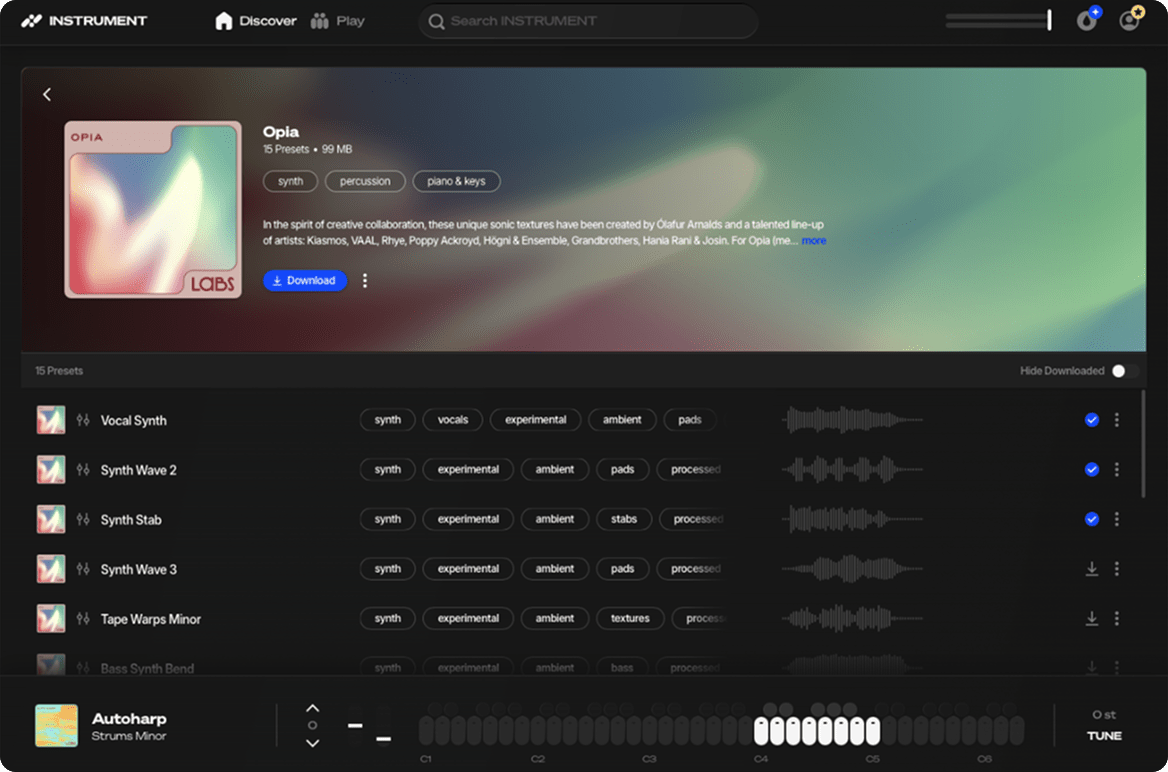The height and width of the screenshot is (772, 1168).
Task: Click the back arrow on the Opia banner
Action: 47,94
